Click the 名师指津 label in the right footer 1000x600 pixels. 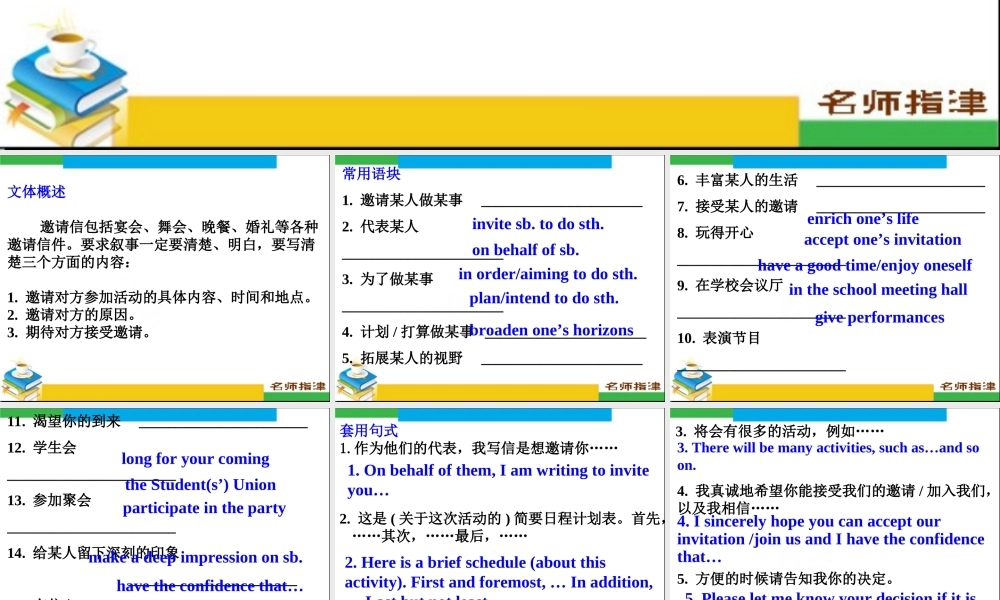966,385
